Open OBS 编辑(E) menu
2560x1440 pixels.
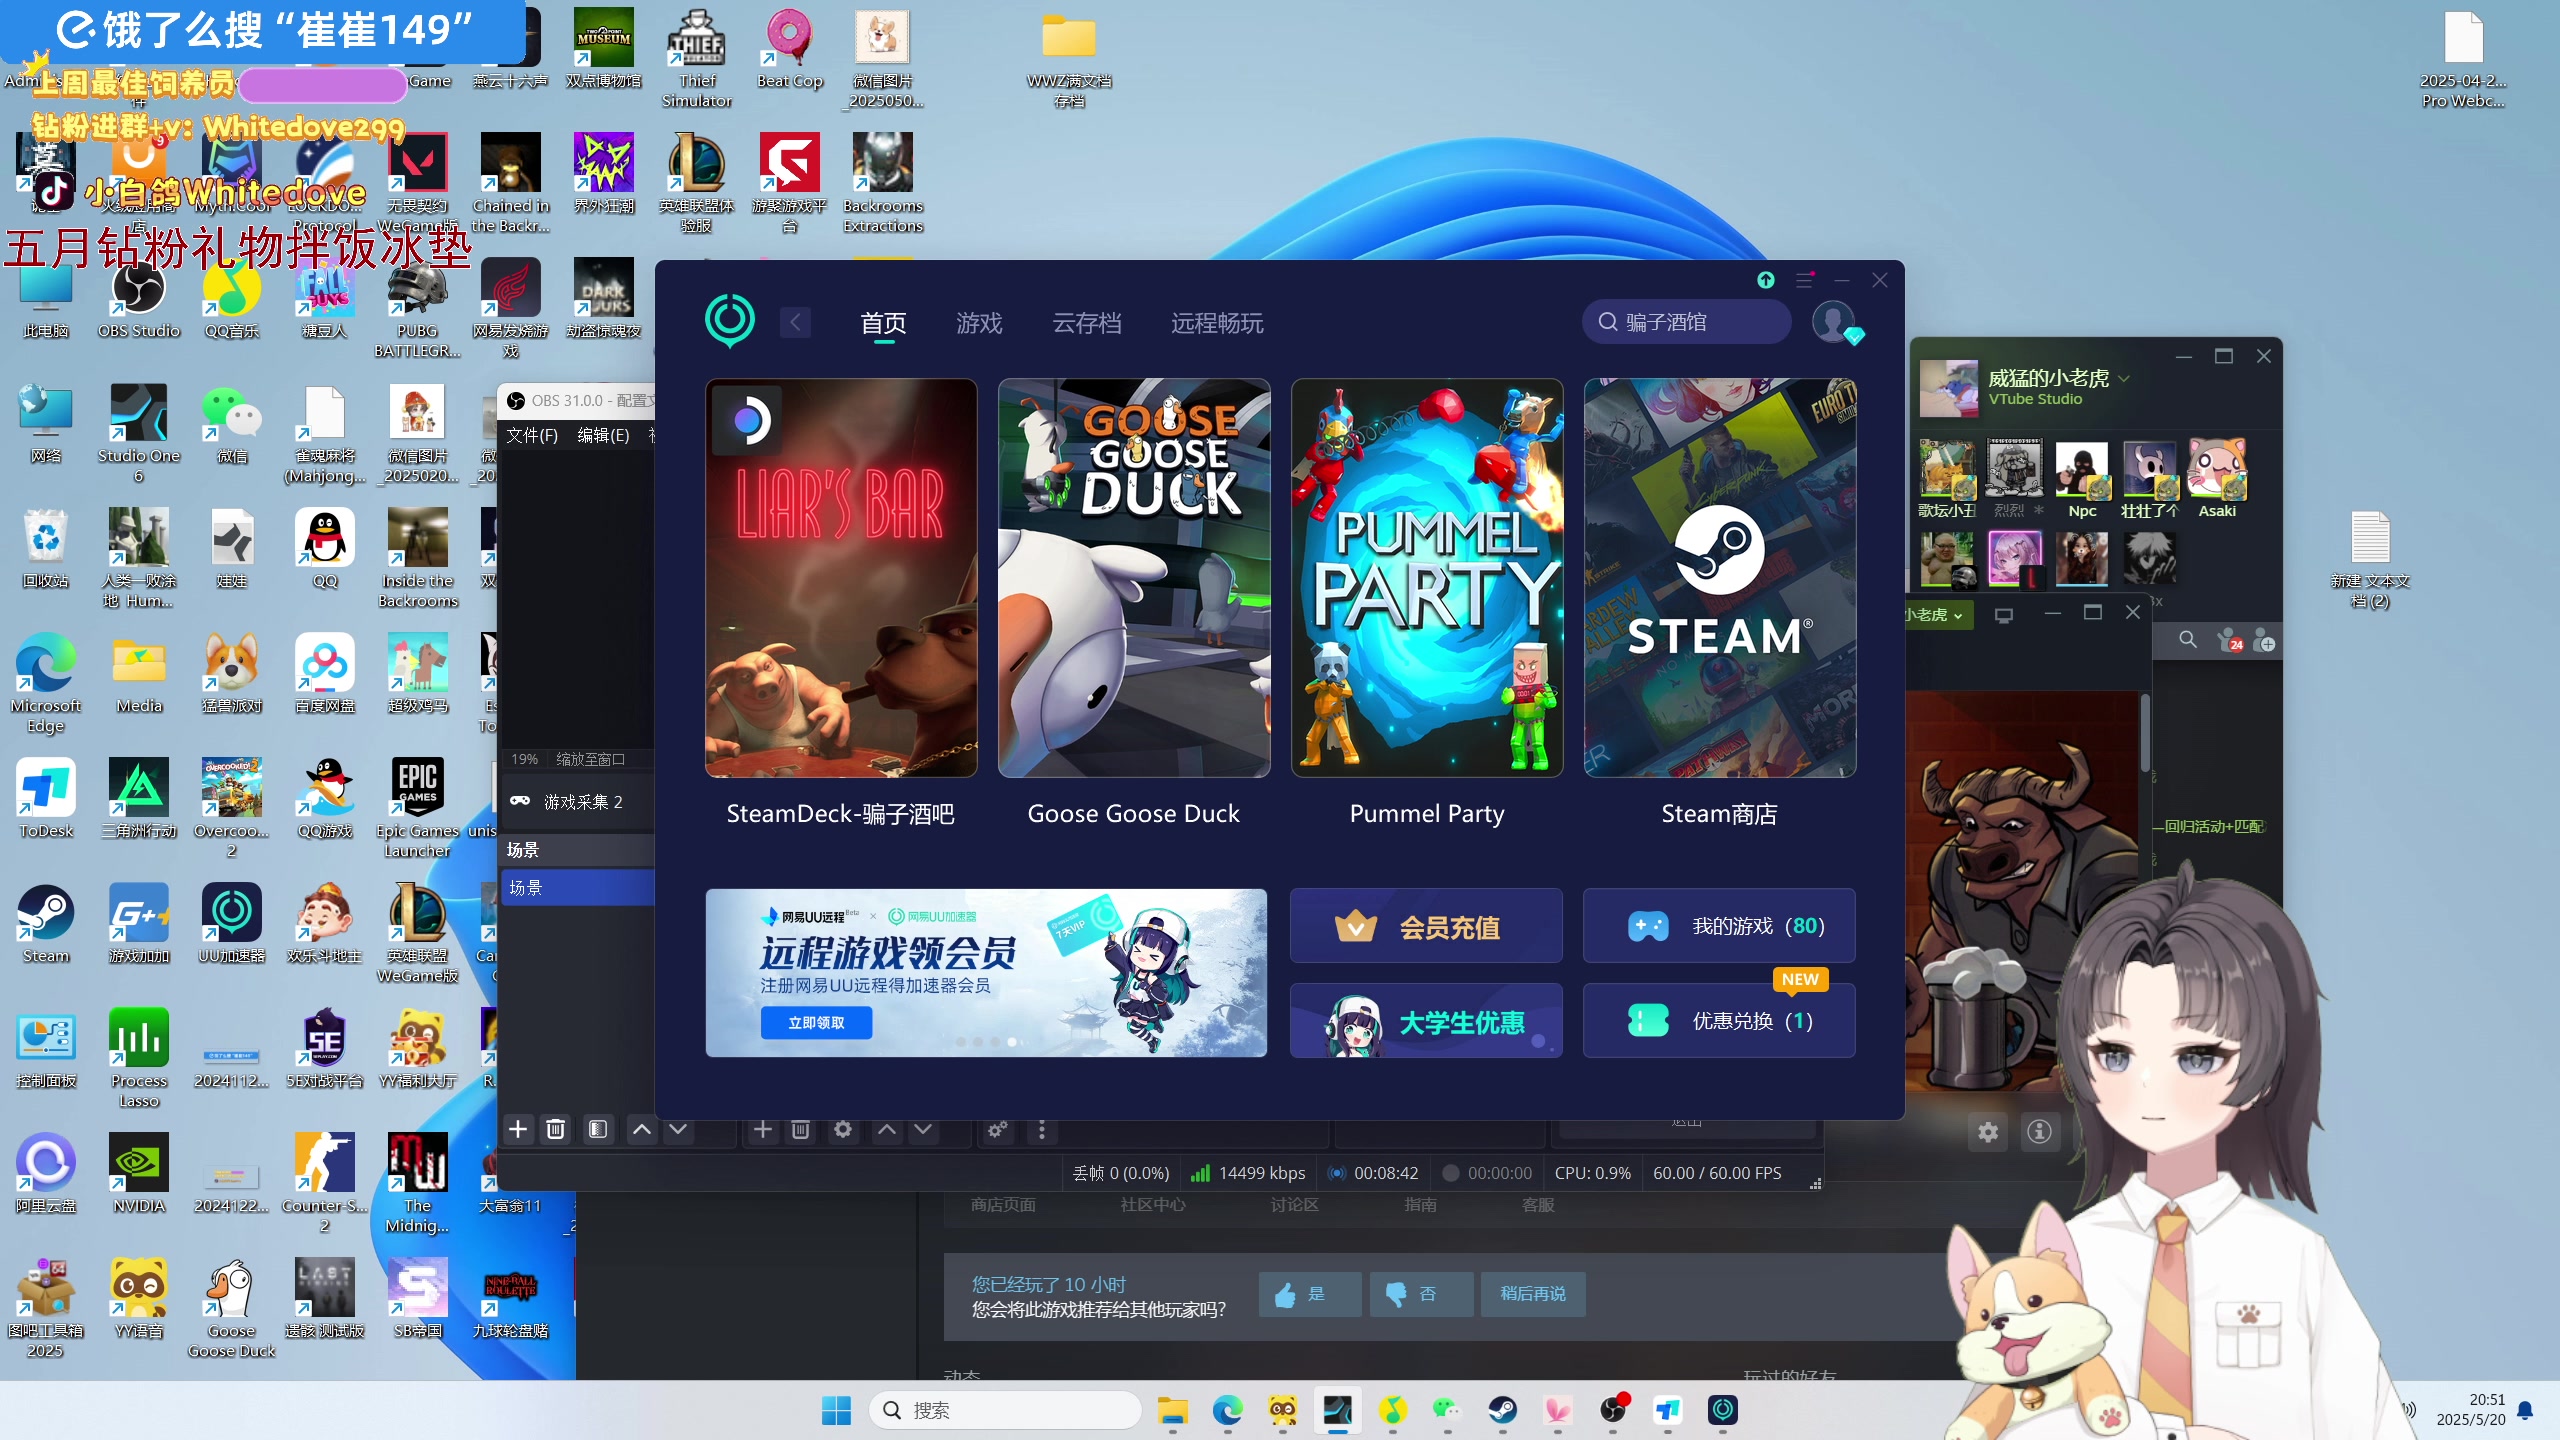(603, 435)
